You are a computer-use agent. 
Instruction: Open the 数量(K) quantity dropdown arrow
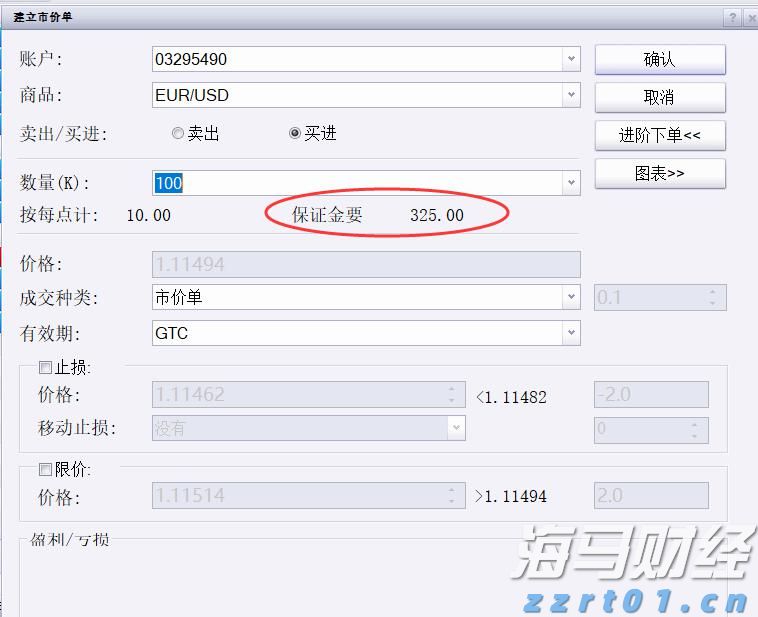pyautogui.click(x=571, y=183)
